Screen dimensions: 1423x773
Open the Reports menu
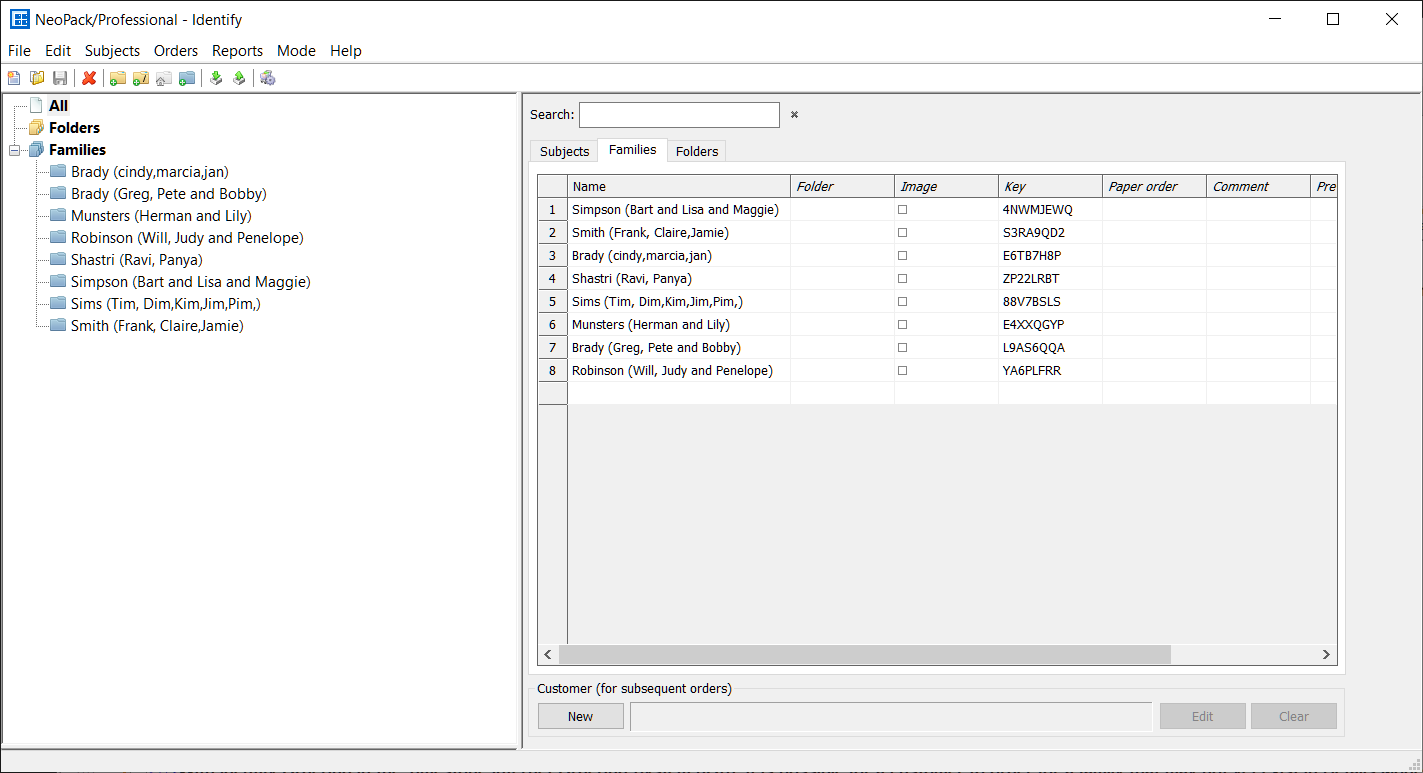click(237, 51)
